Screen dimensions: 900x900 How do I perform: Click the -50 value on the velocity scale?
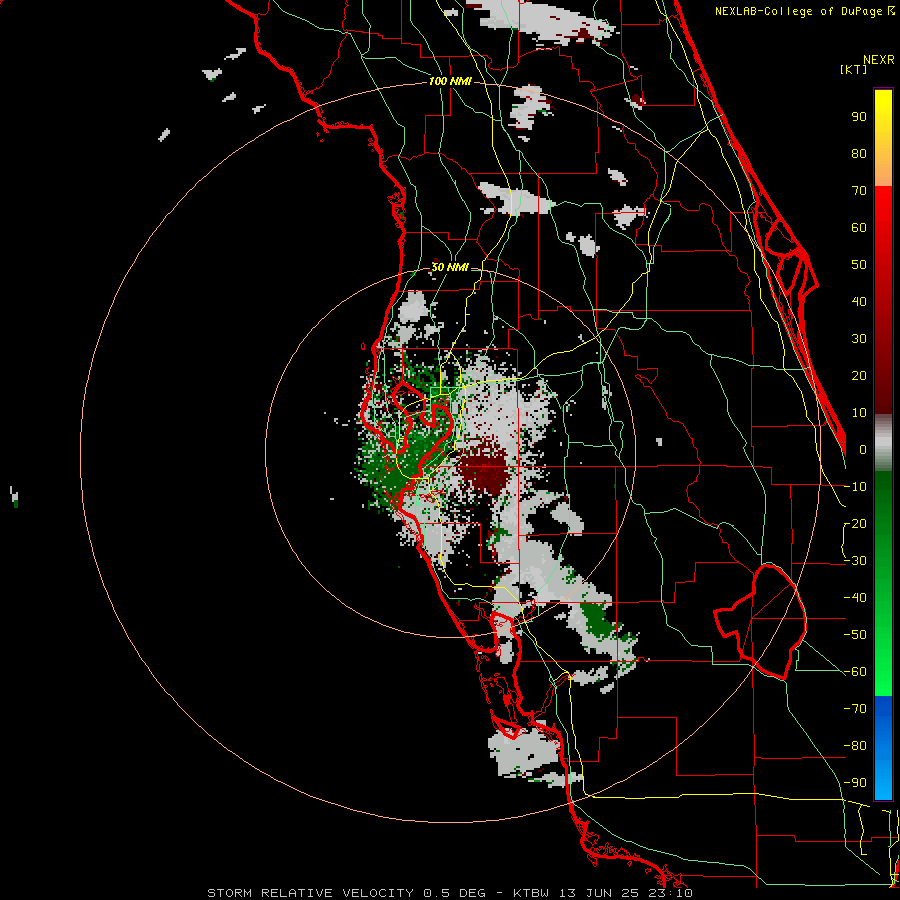(x=855, y=635)
